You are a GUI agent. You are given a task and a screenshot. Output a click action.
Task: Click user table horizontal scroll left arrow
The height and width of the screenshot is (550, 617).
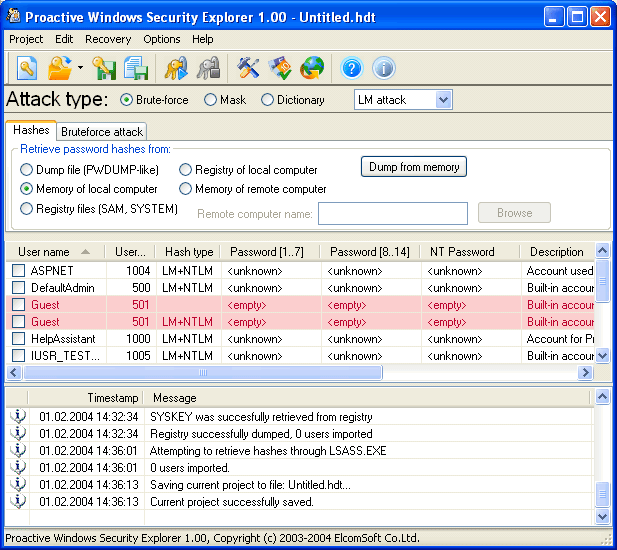pos(14,373)
